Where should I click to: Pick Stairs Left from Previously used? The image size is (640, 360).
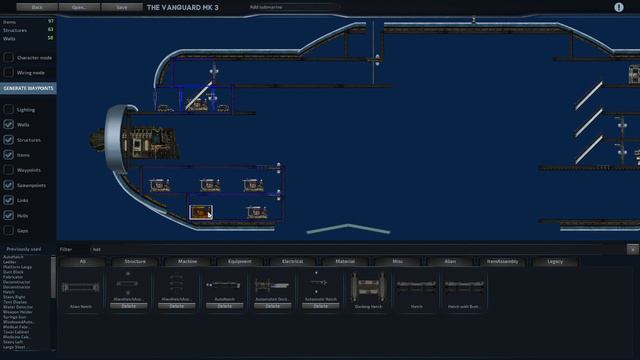(x=13, y=342)
